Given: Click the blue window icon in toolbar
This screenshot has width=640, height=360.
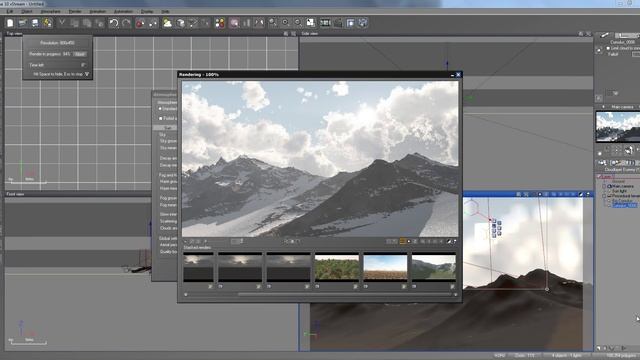Looking at the screenshot, I should click(x=351, y=23).
